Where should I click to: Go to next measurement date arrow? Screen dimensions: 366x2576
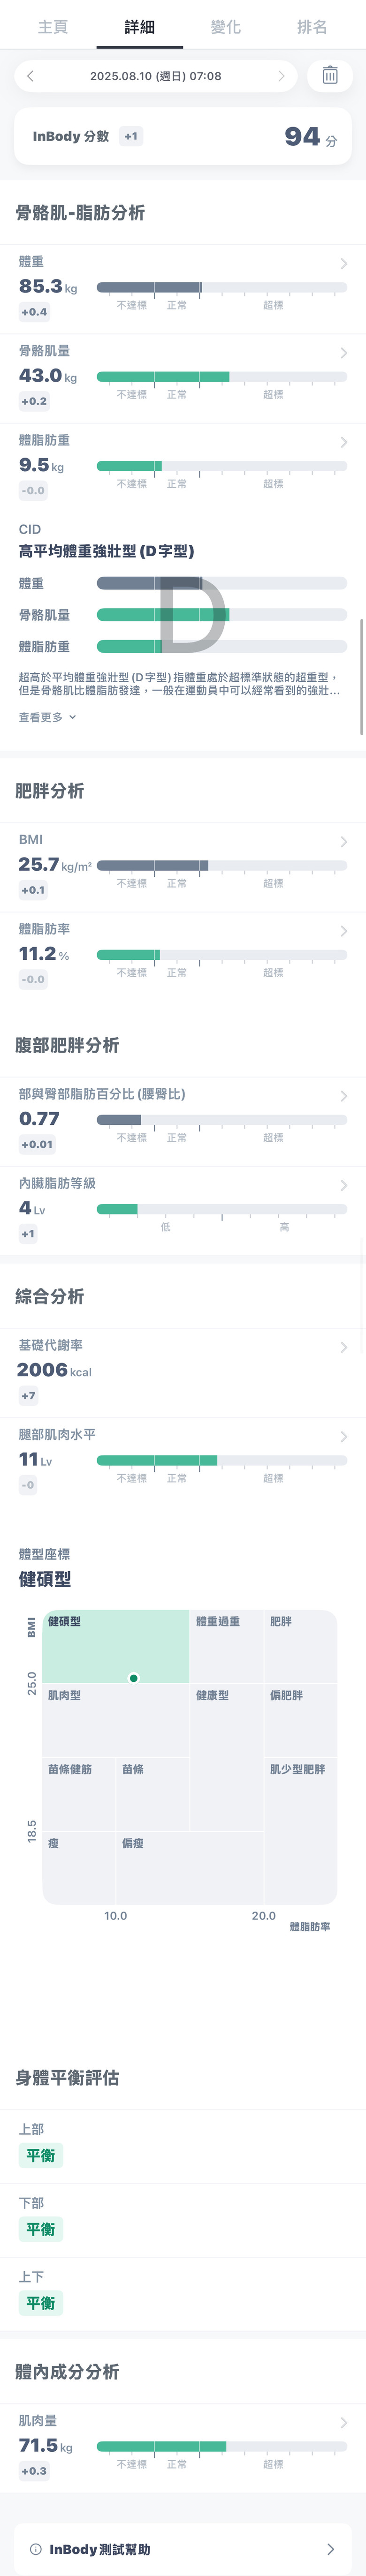point(281,76)
